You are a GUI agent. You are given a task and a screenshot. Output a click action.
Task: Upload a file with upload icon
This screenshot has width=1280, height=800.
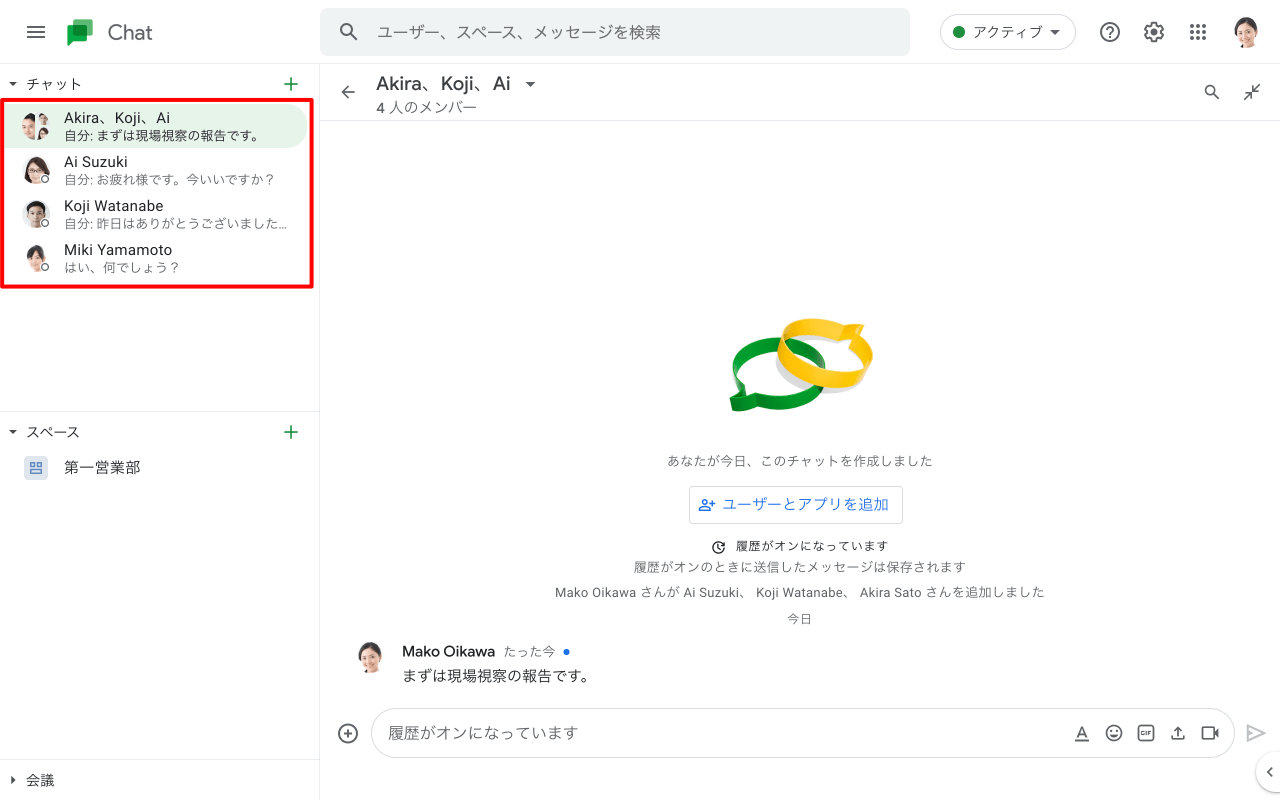[x=1178, y=733]
